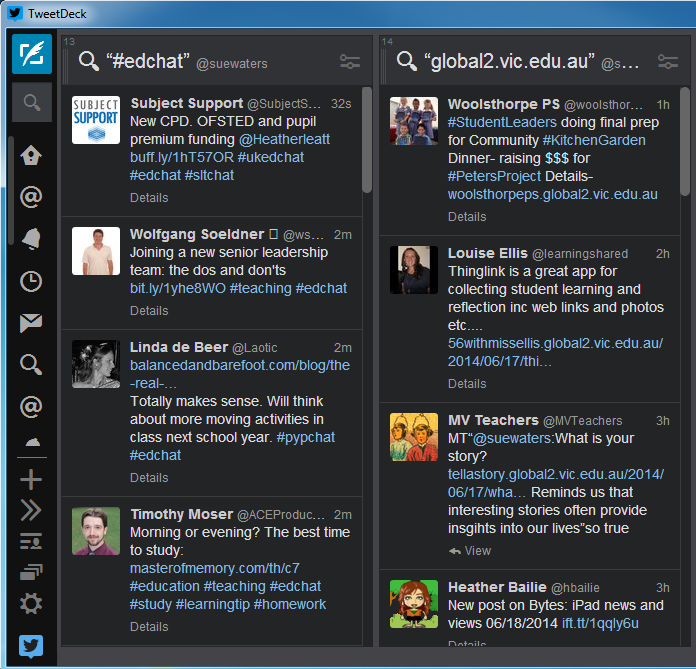Screen dimensions: 696x669
Task: Go to the Activity clock icon
Action: point(31,281)
